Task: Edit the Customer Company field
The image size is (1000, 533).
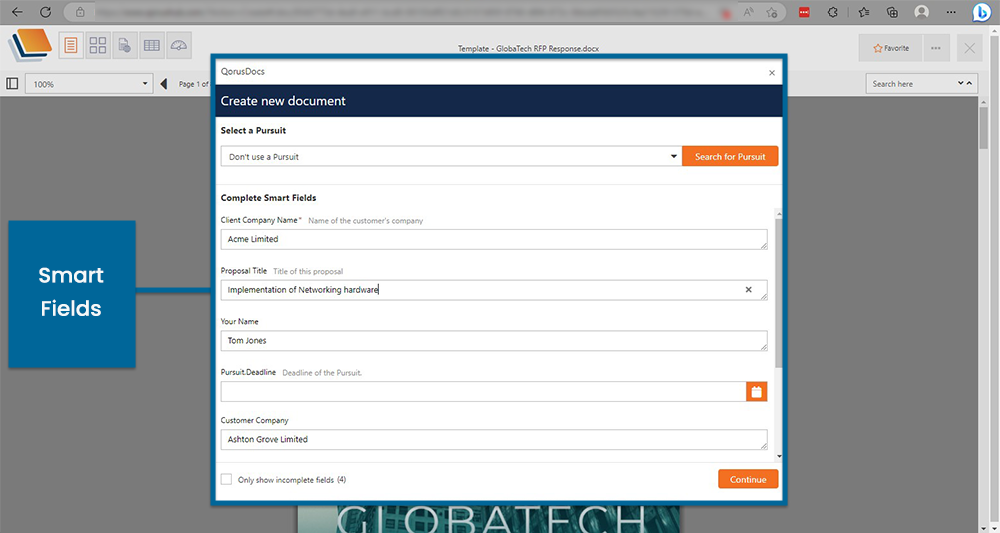Action: click(x=494, y=439)
